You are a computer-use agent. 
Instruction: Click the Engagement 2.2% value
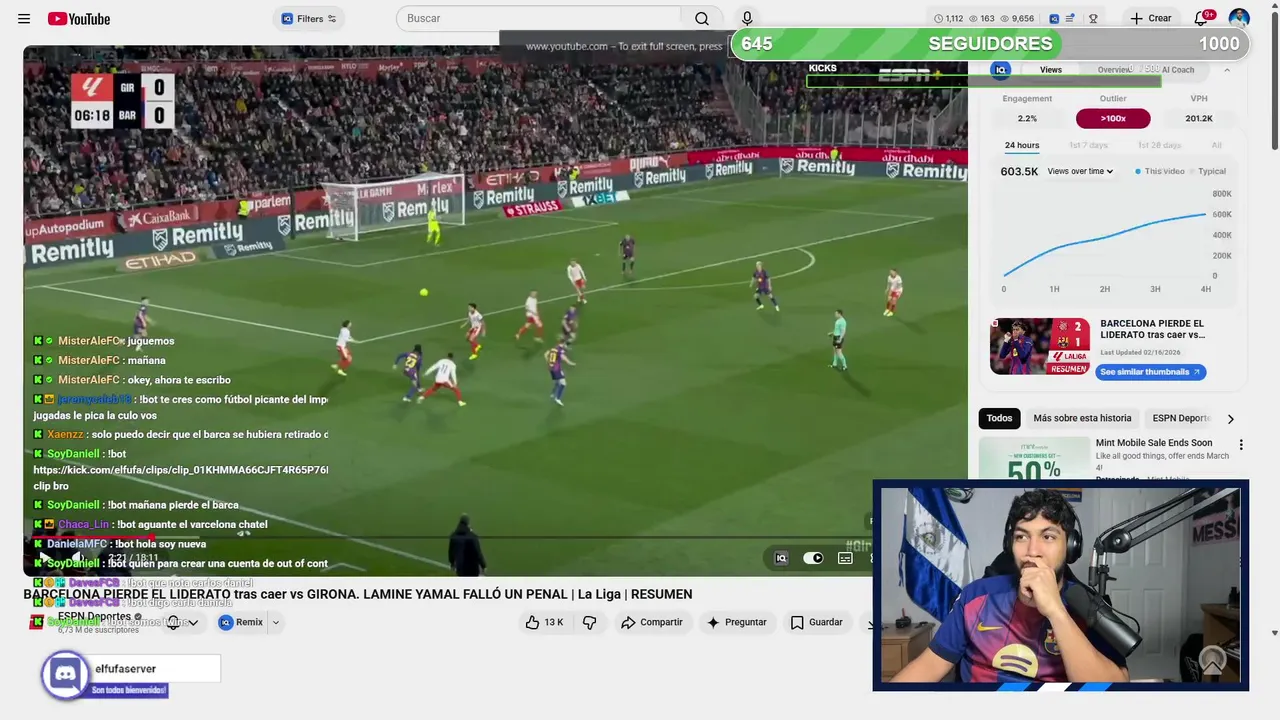[1027, 119]
